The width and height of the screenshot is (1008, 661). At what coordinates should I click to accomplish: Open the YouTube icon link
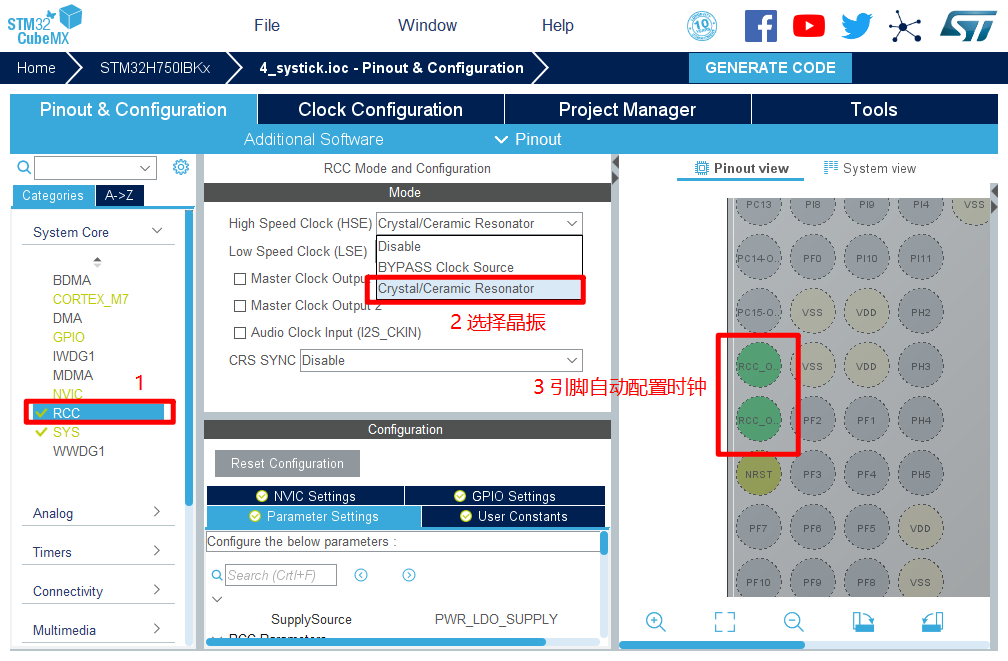pyautogui.click(x=808, y=26)
